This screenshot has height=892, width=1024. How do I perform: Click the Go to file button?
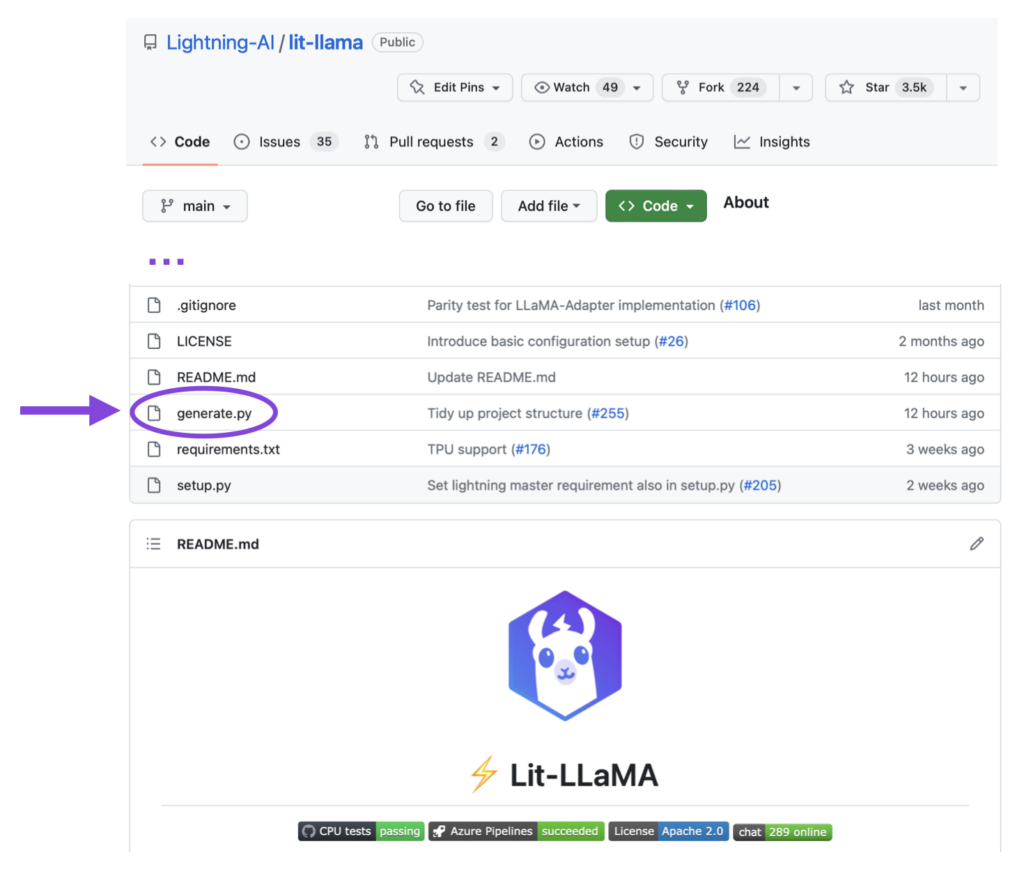(x=445, y=206)
